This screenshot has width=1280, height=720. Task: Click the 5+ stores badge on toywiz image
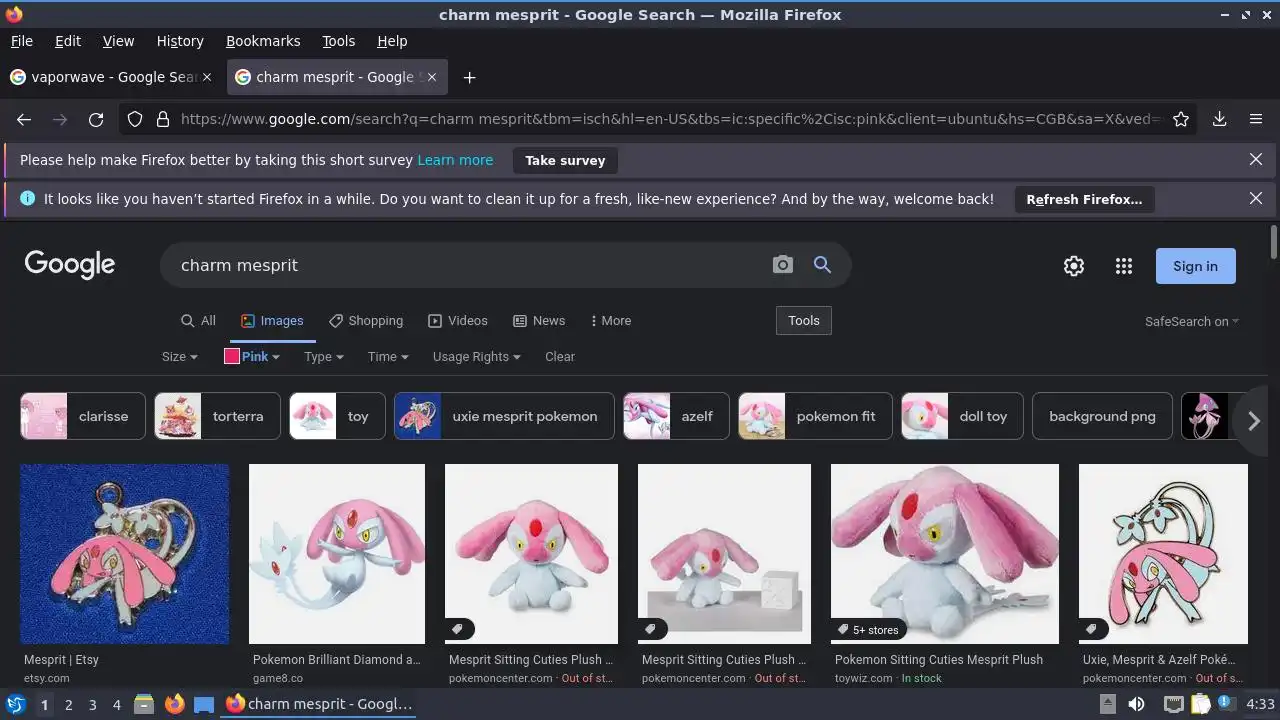pos(868,630)
